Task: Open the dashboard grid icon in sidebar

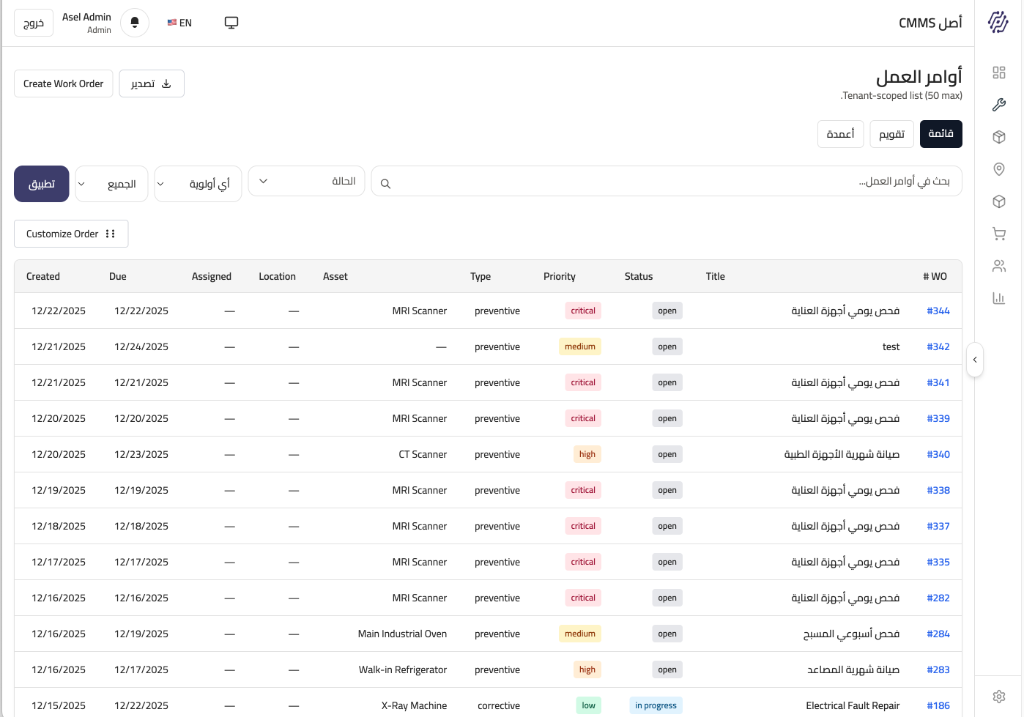Action: point(998,72)
